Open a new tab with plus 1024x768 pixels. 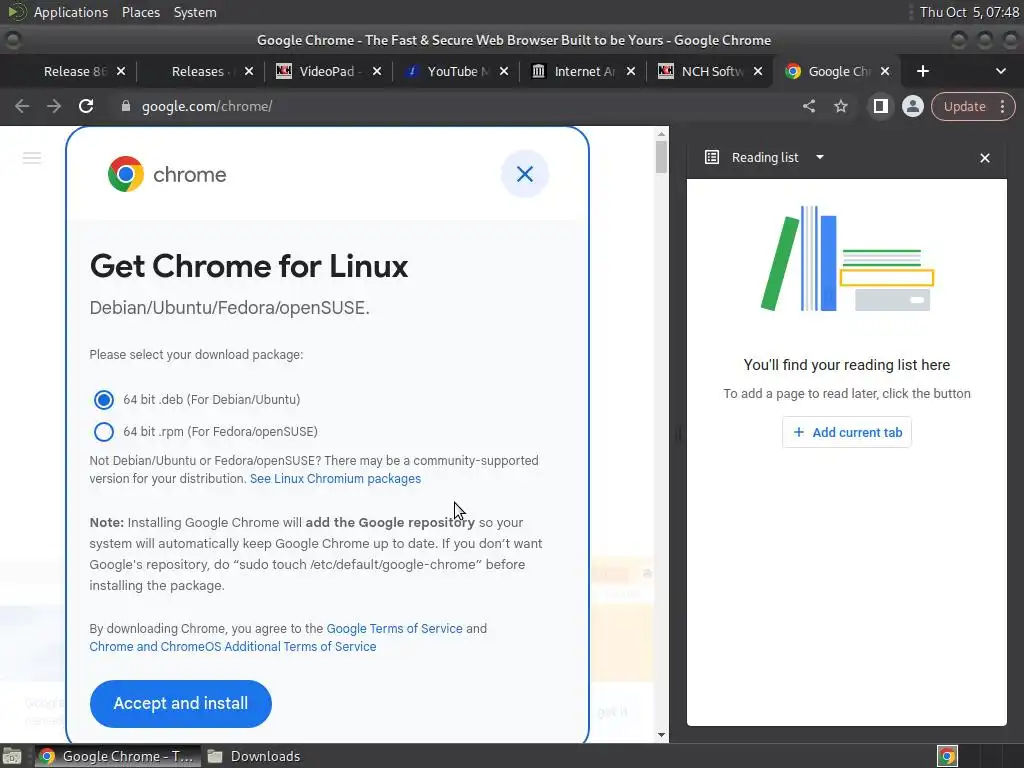[x=922, y=71]
